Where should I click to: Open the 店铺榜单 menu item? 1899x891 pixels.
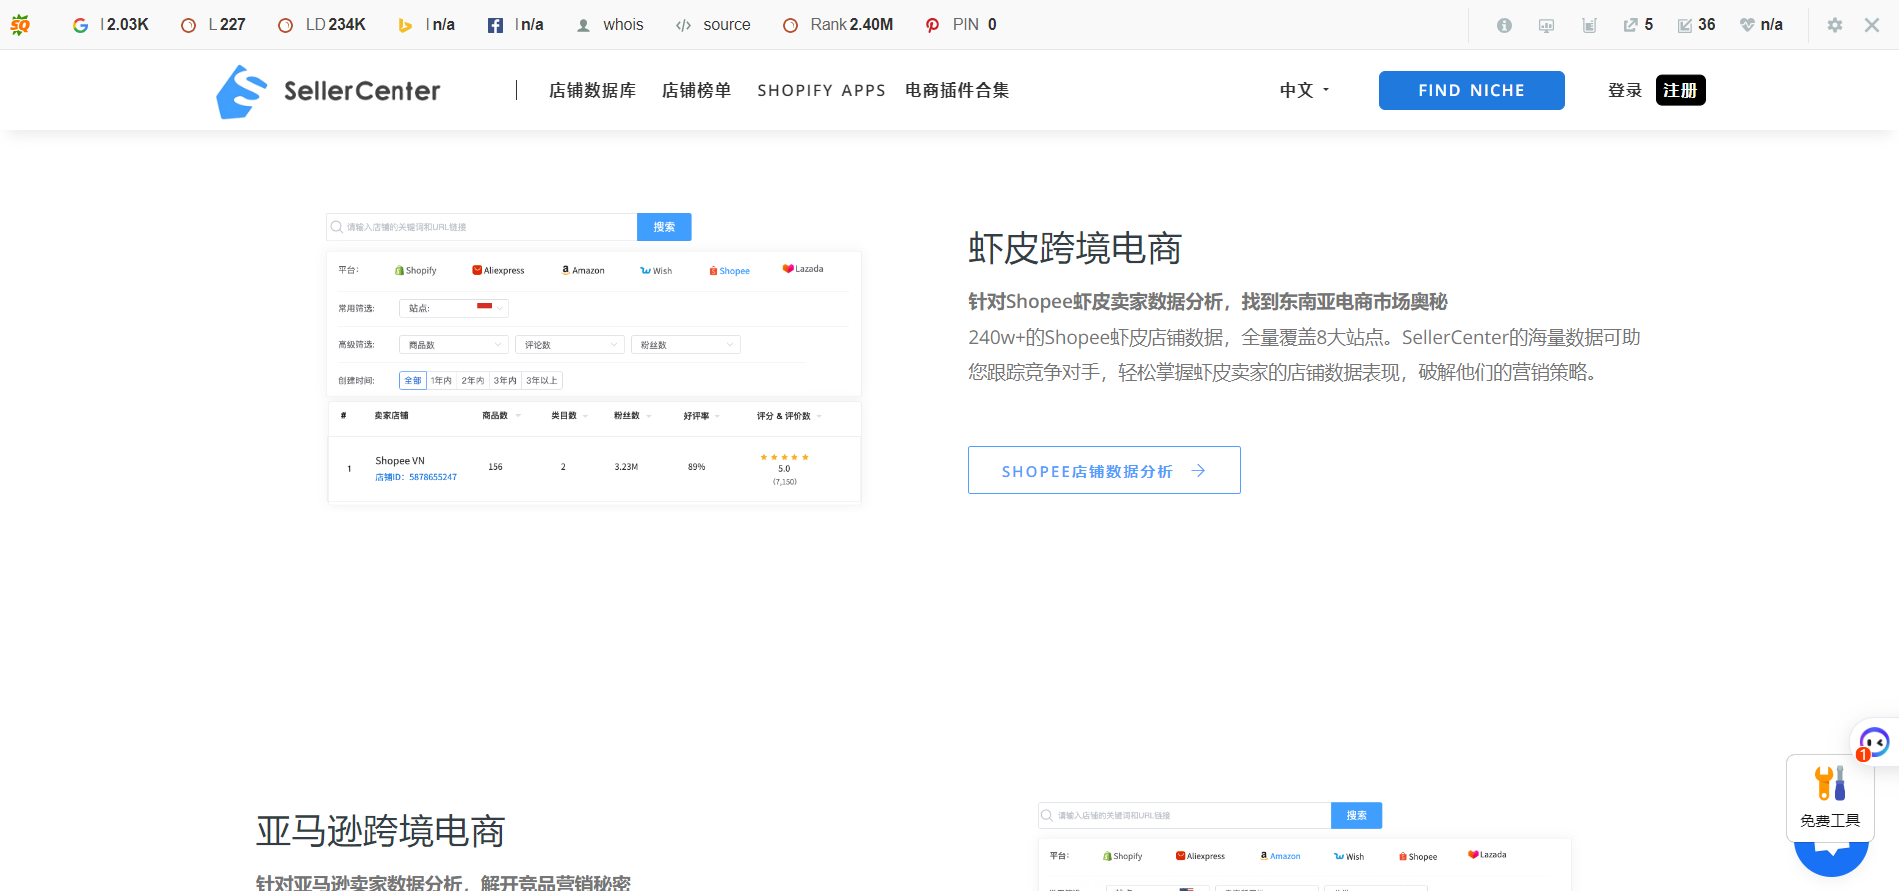pos(696,91)
